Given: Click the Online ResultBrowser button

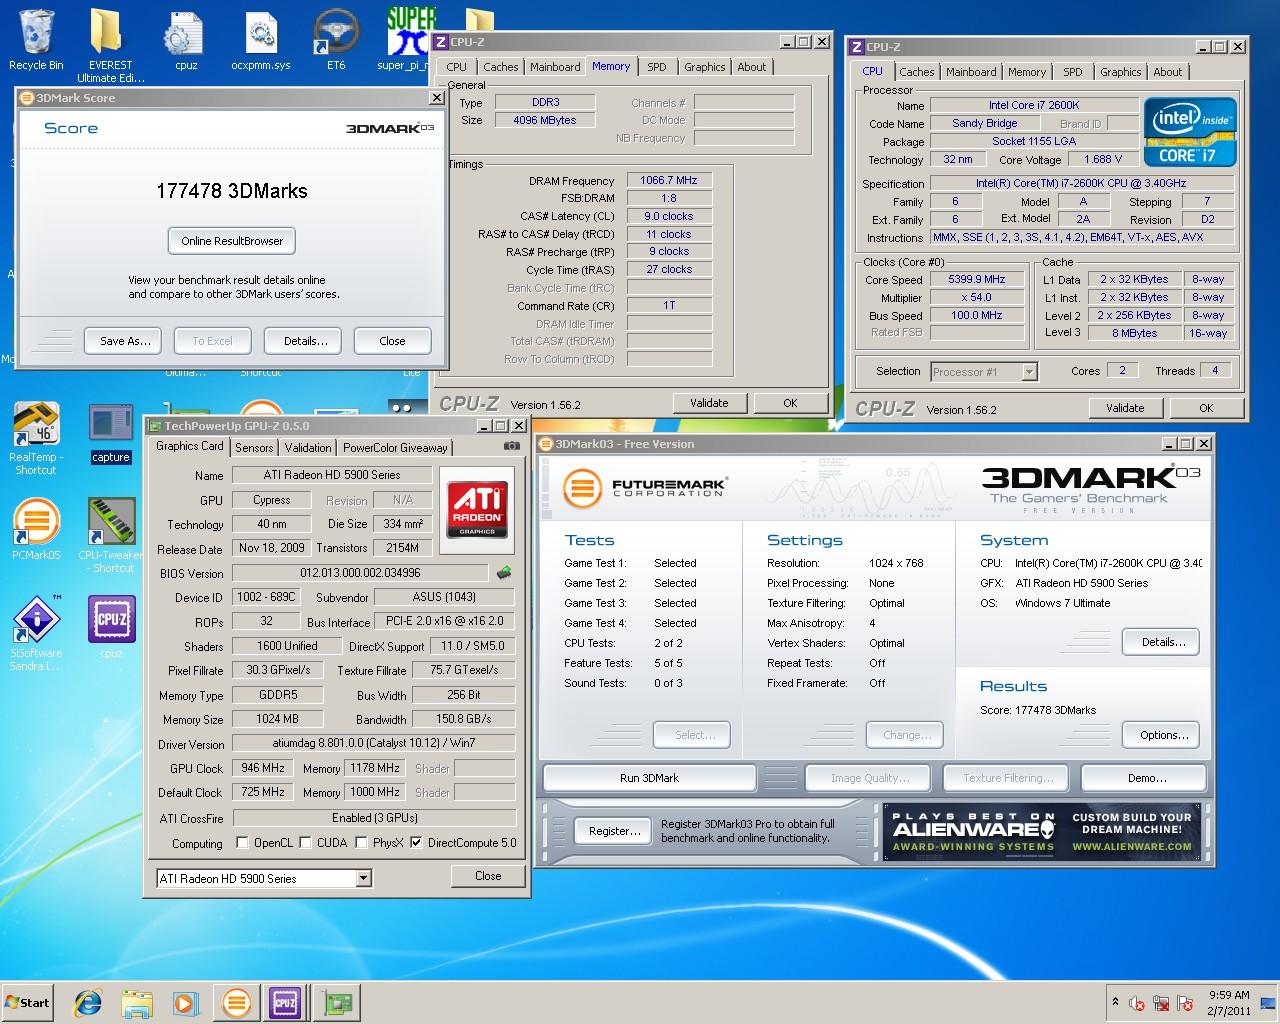Looking at the screenshot, I should (x=232, y=241).
